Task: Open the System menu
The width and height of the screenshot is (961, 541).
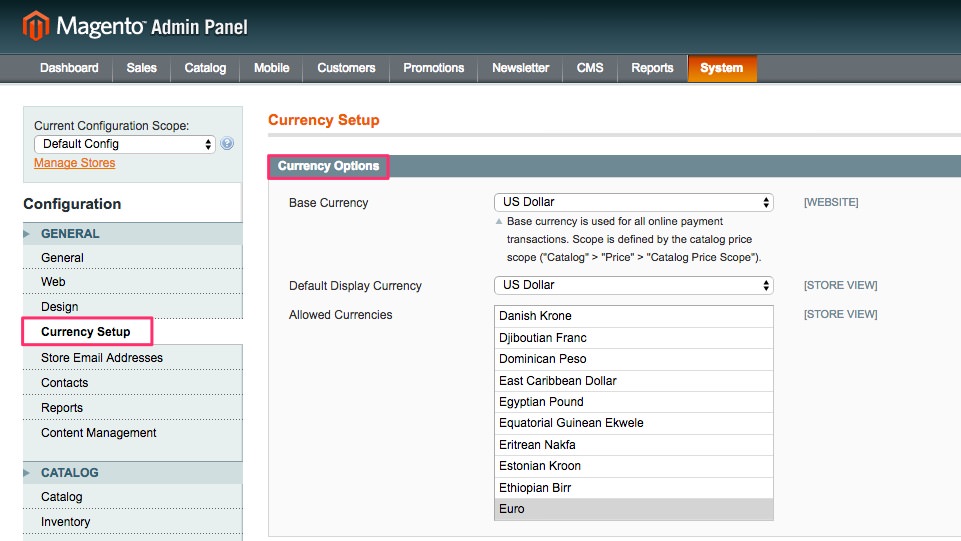Action: coord(722,68)
